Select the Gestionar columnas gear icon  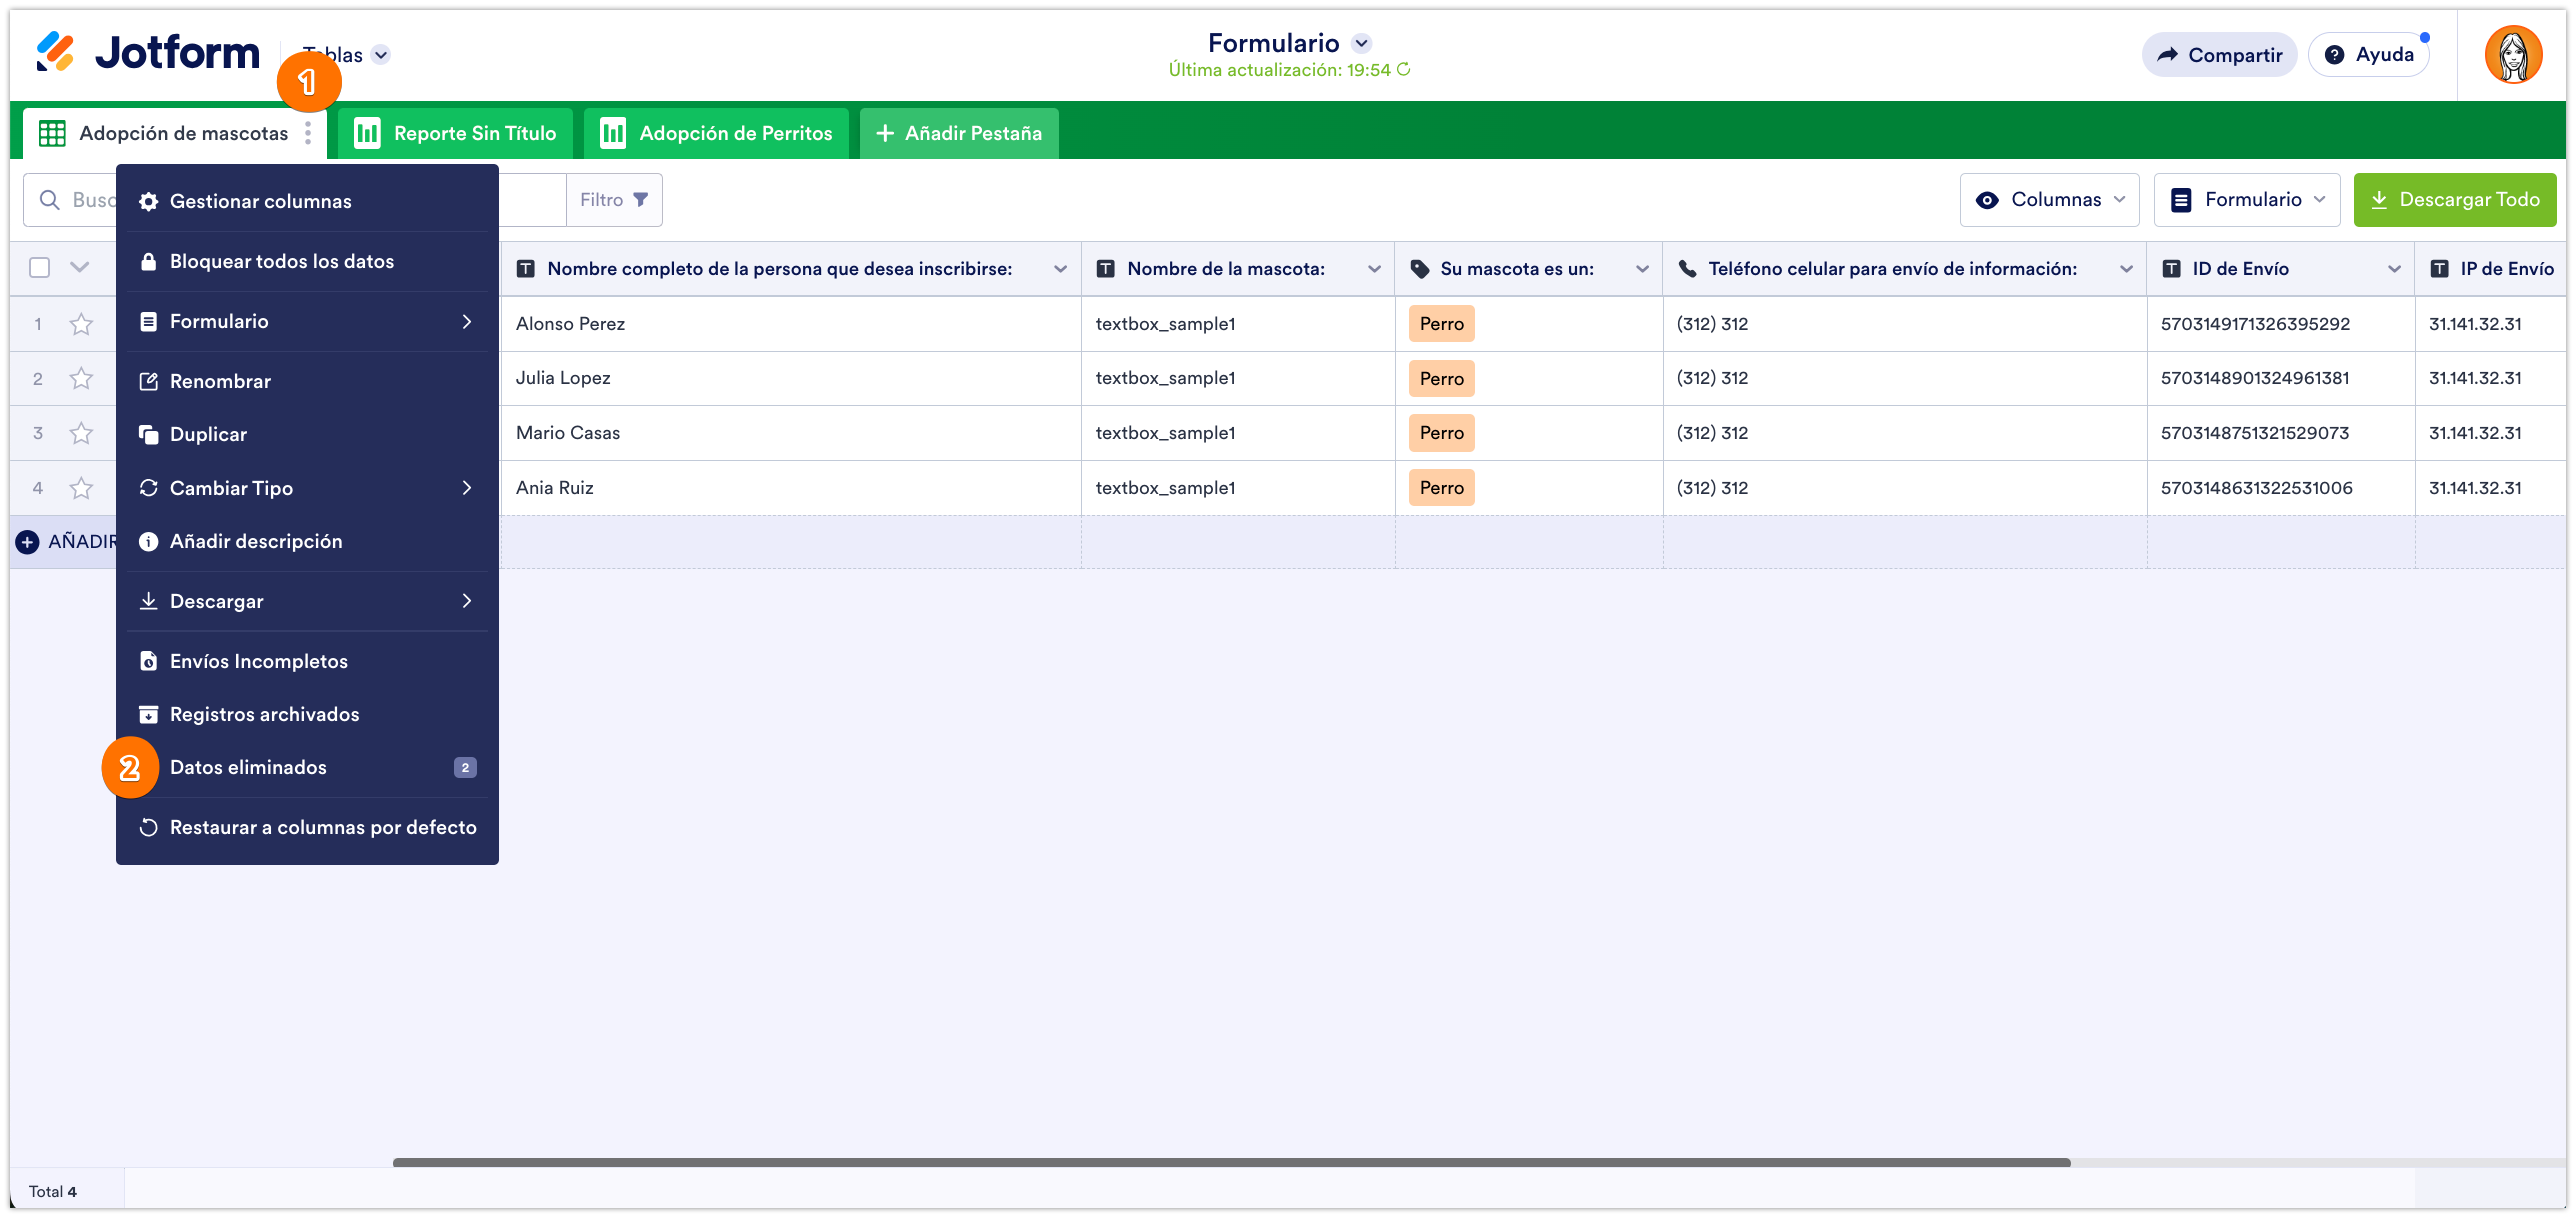click(148, 201)
